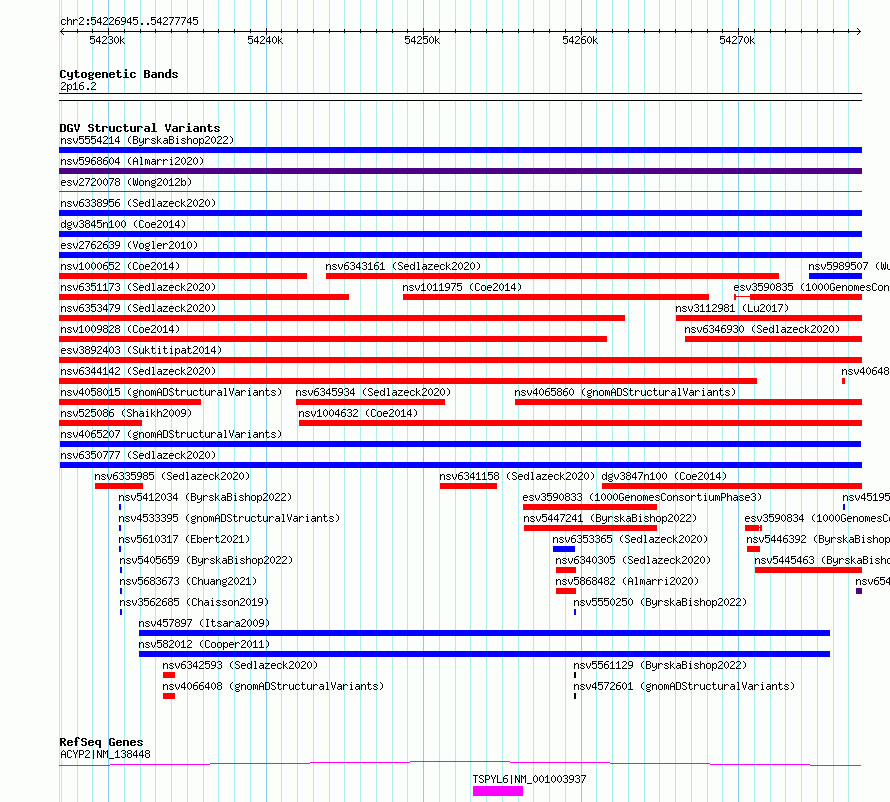Click the 54250k ruler position label
This screenshot has width=890, height=802.
[x=422, y=40]
